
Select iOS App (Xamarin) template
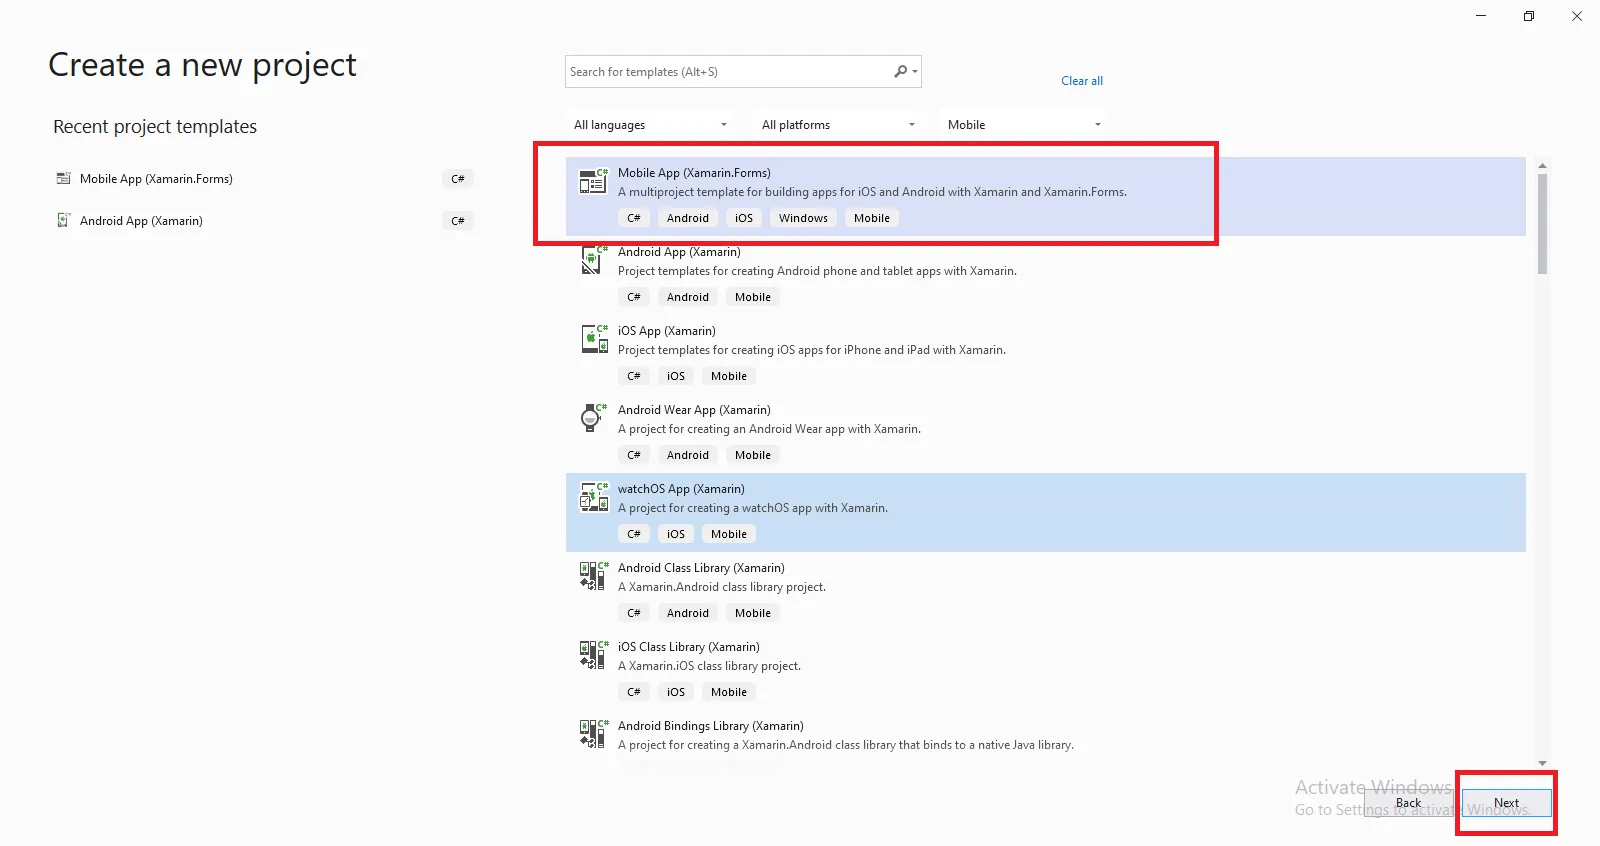click(1046, 354)
